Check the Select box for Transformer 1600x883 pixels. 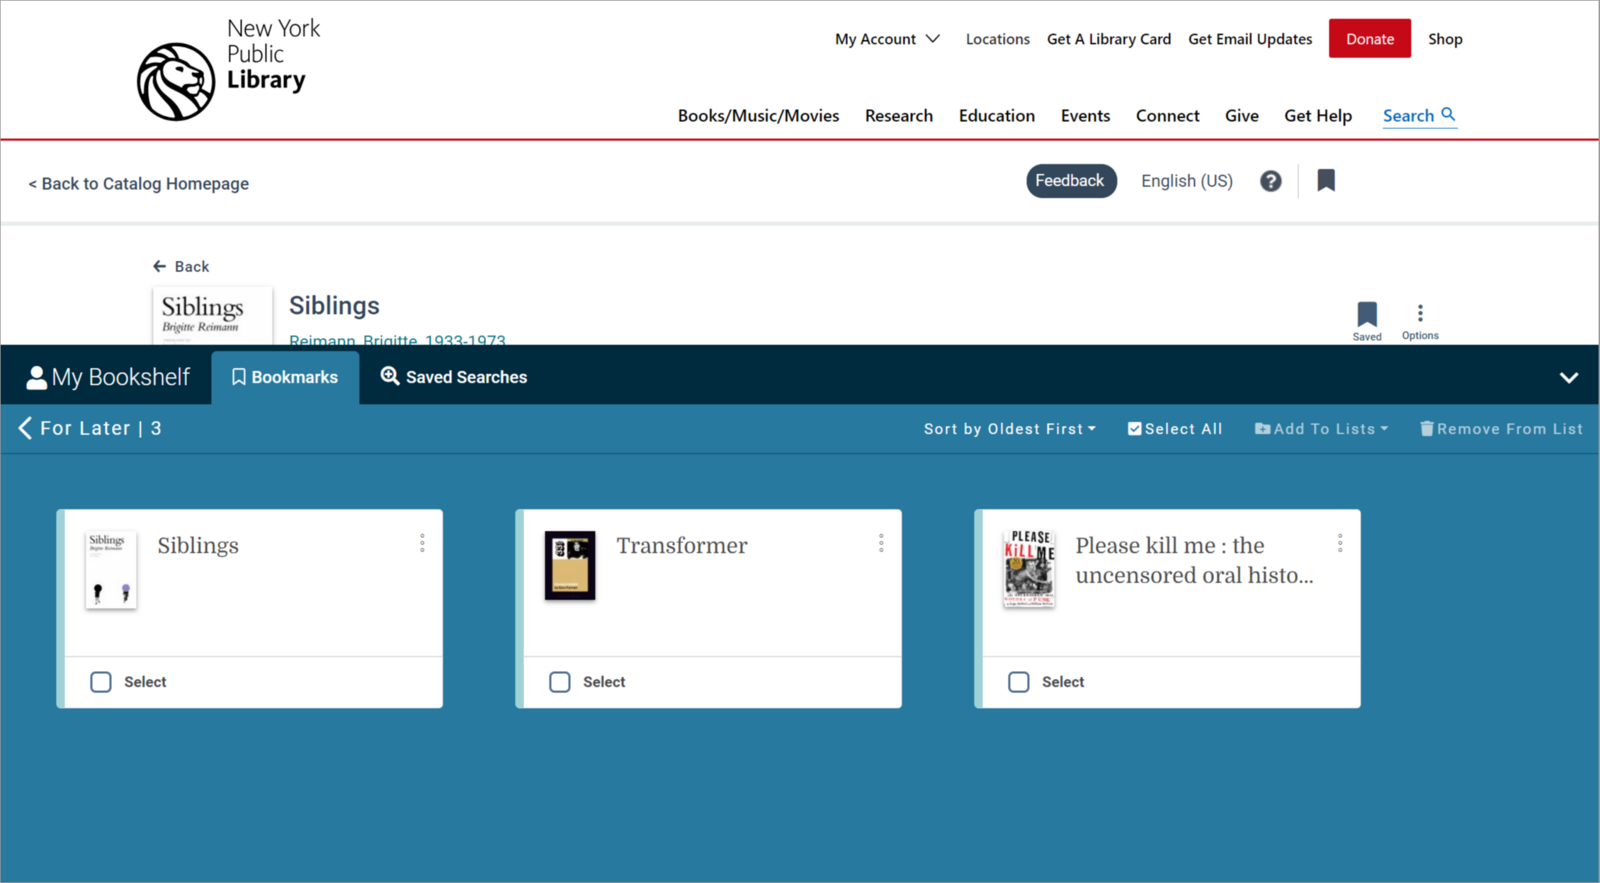[560, 682]
